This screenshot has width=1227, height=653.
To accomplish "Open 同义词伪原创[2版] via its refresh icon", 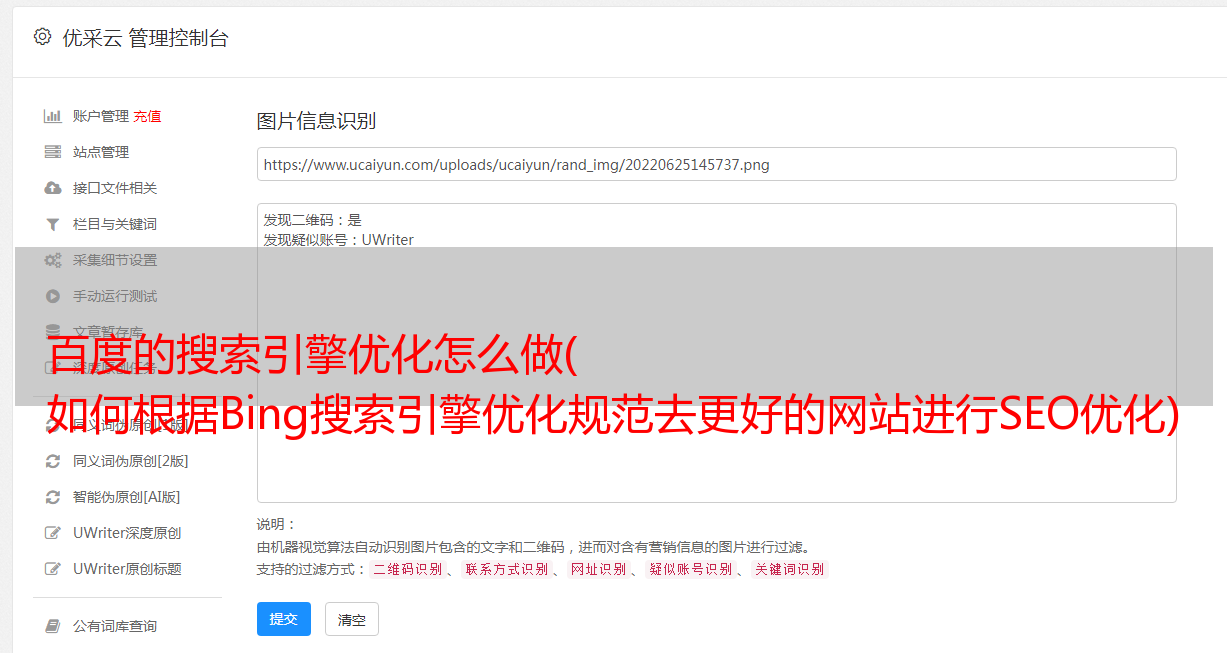I will [53, 461].
